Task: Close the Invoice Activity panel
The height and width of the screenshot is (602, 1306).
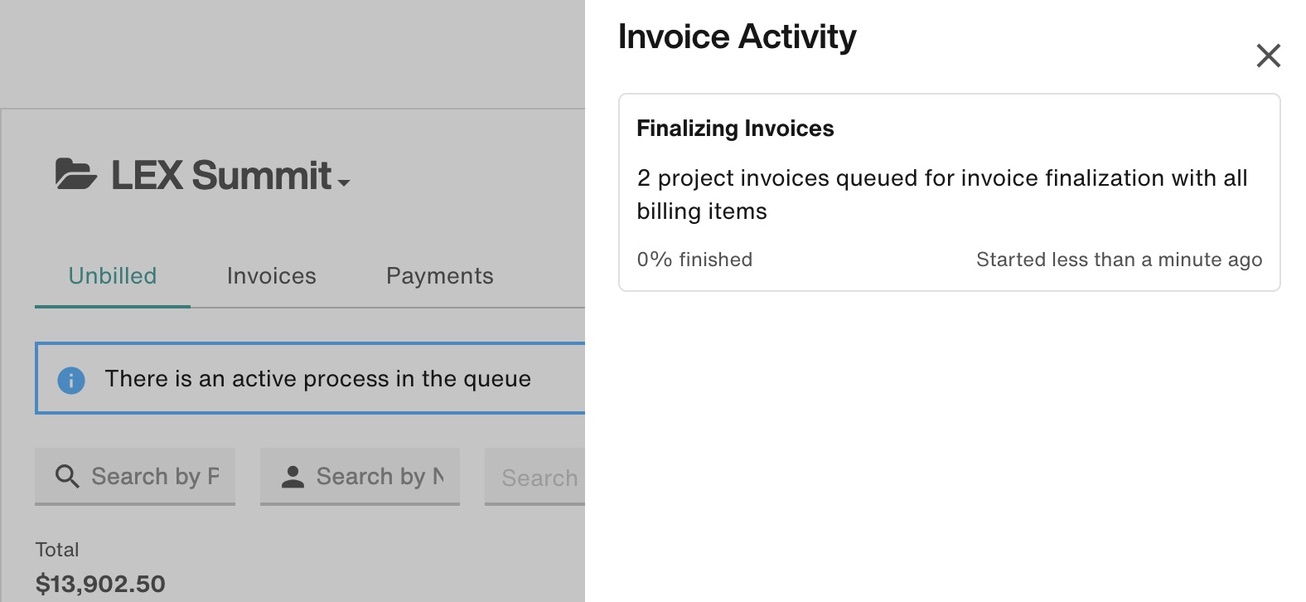Action: tap(1268, 56)
